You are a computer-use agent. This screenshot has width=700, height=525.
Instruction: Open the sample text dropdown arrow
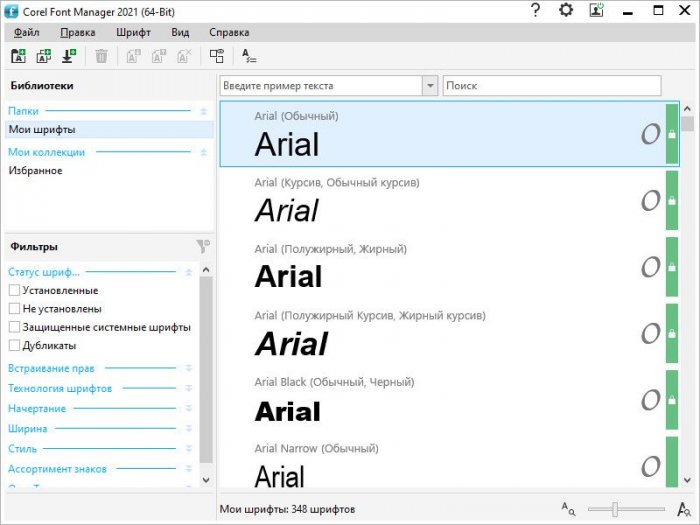[430, 85]
